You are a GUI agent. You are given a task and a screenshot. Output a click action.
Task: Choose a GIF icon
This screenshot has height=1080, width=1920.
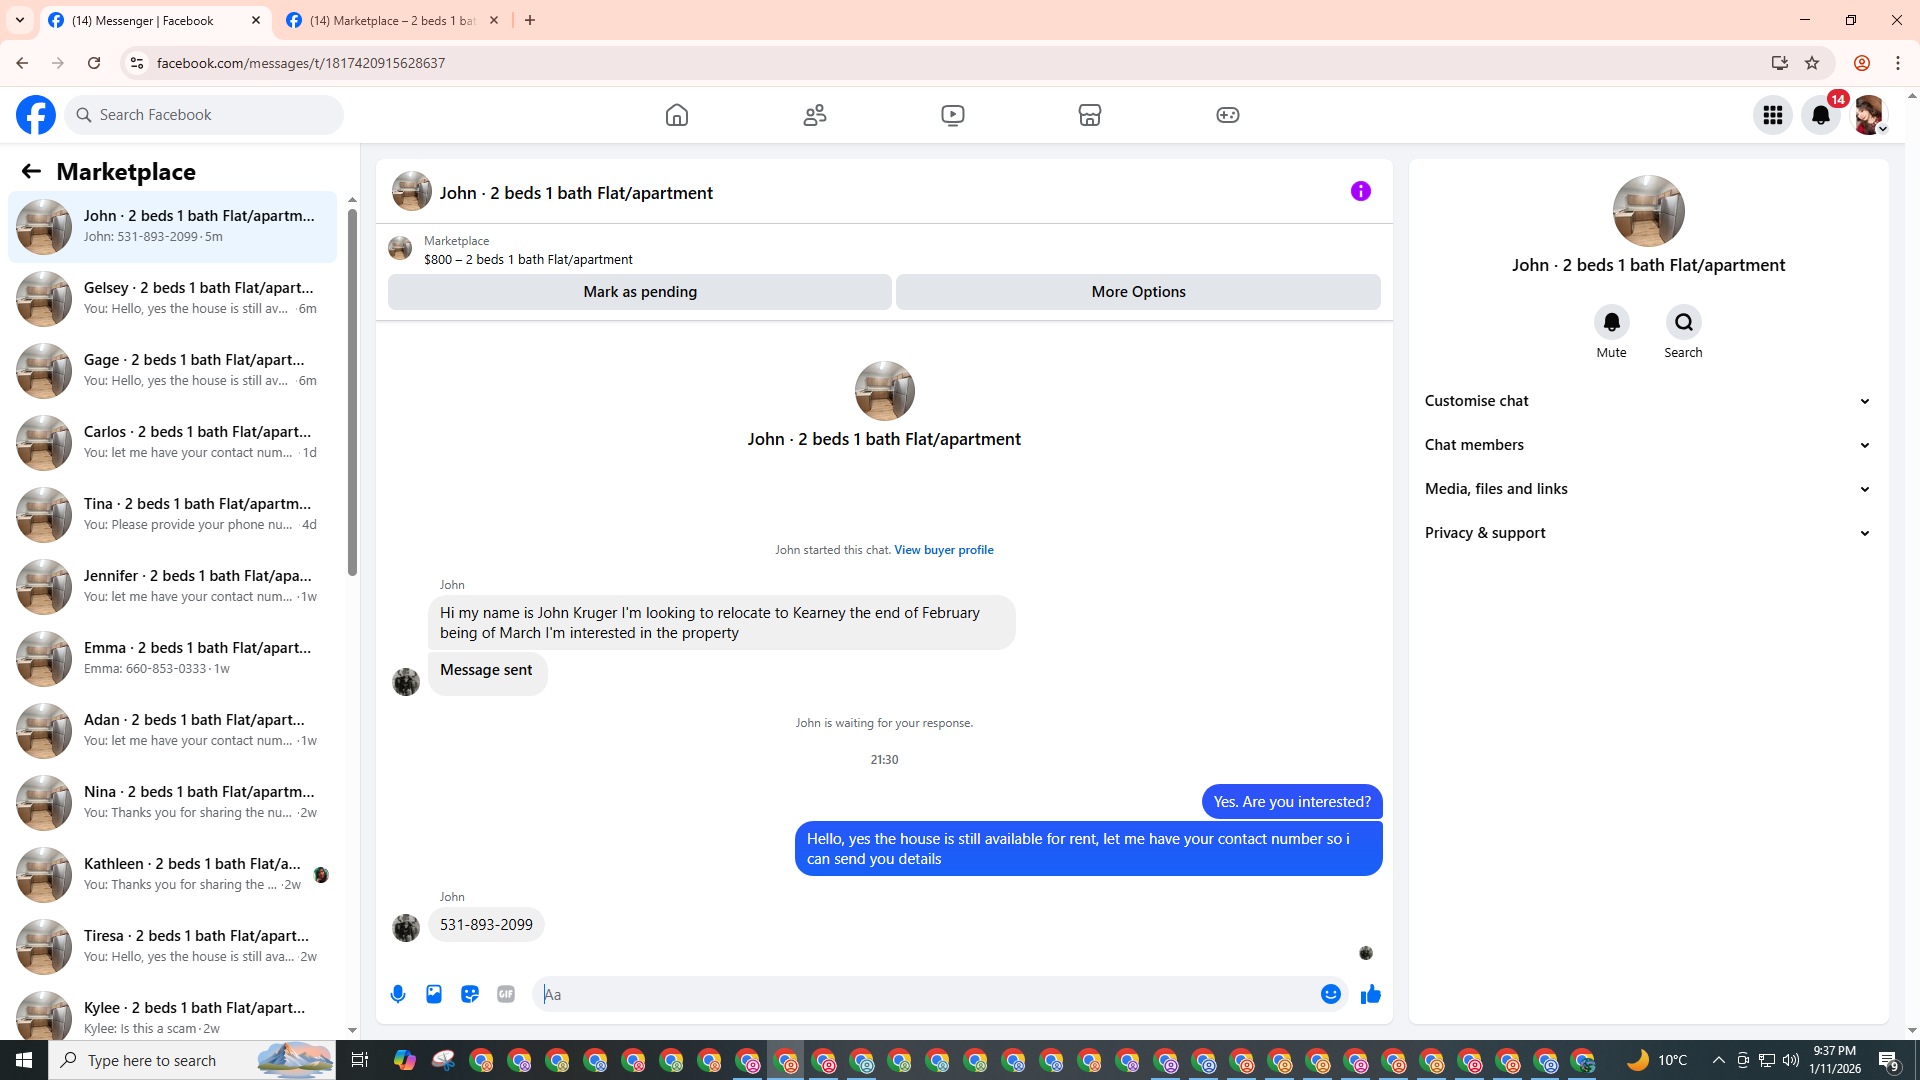pos(506,994)
